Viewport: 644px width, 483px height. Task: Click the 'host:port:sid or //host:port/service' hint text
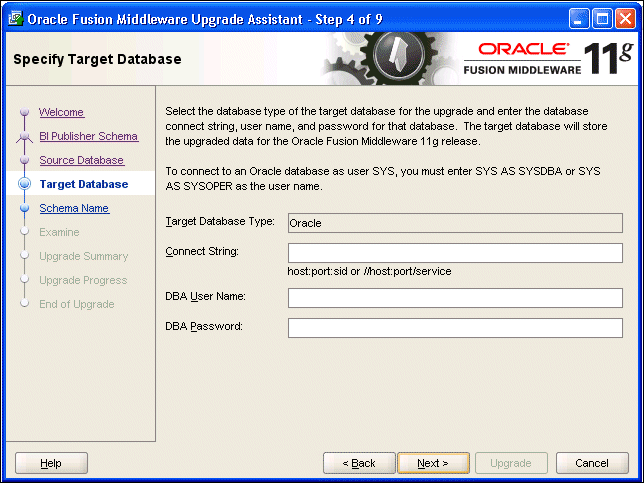369,271
